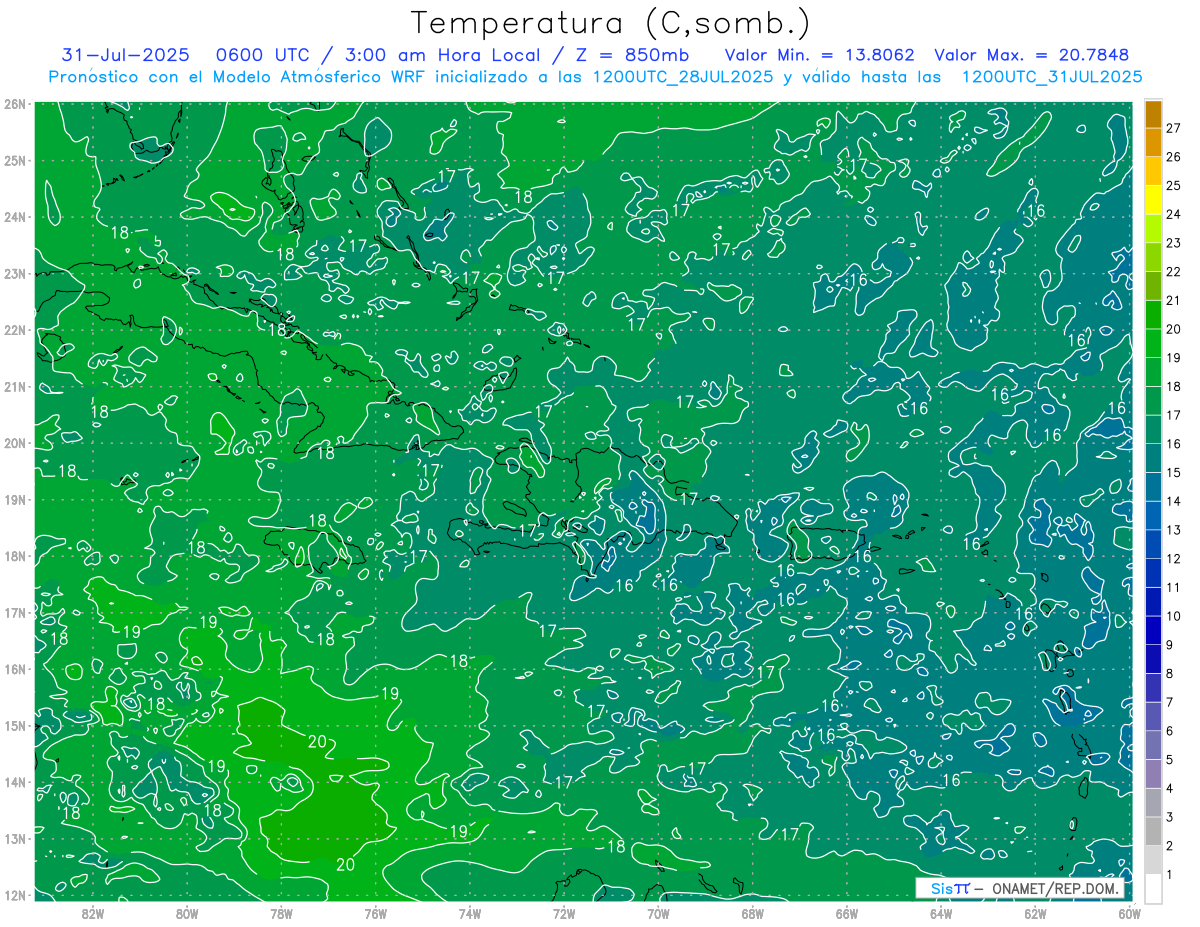The height and width of the screenshot is (927, 1200).
Task: Click the '72W' longitude axis label
Action: [564, 913]
